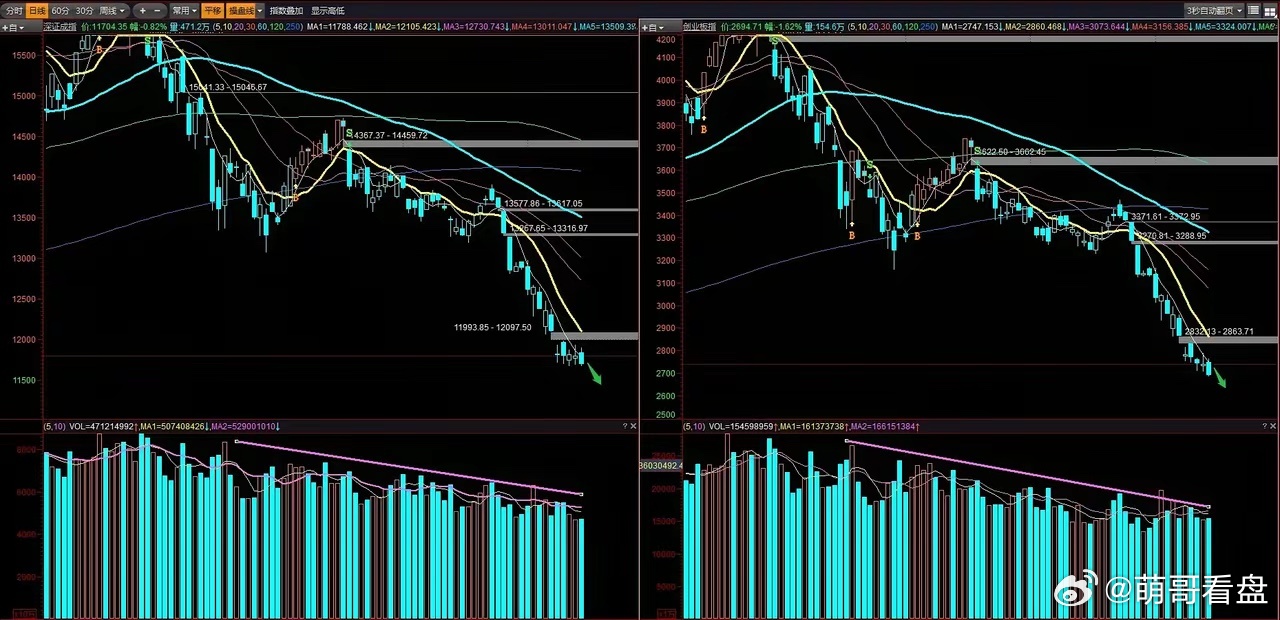Close the right volume indicator panel
The image size is (1280, 620).
pos(1273,426)
